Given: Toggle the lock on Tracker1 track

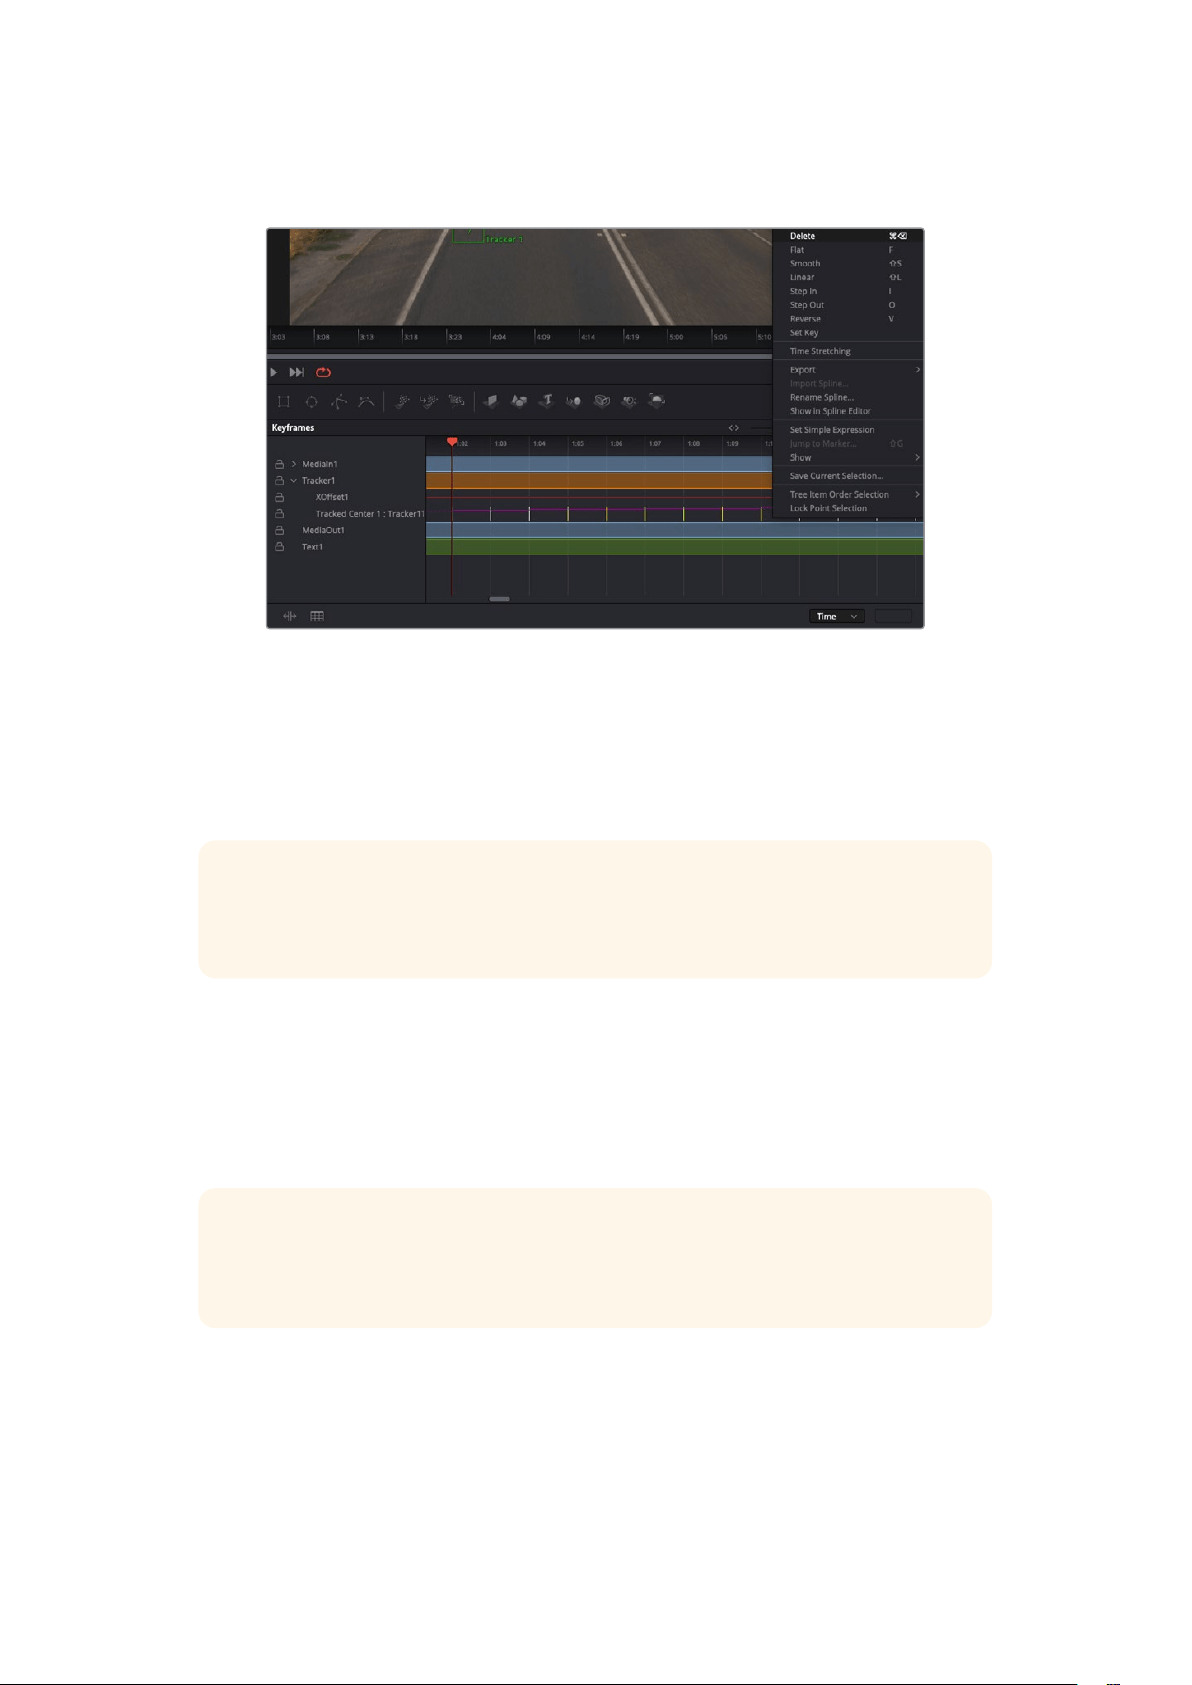Looking at the screenshot, I should click(280, 481).
